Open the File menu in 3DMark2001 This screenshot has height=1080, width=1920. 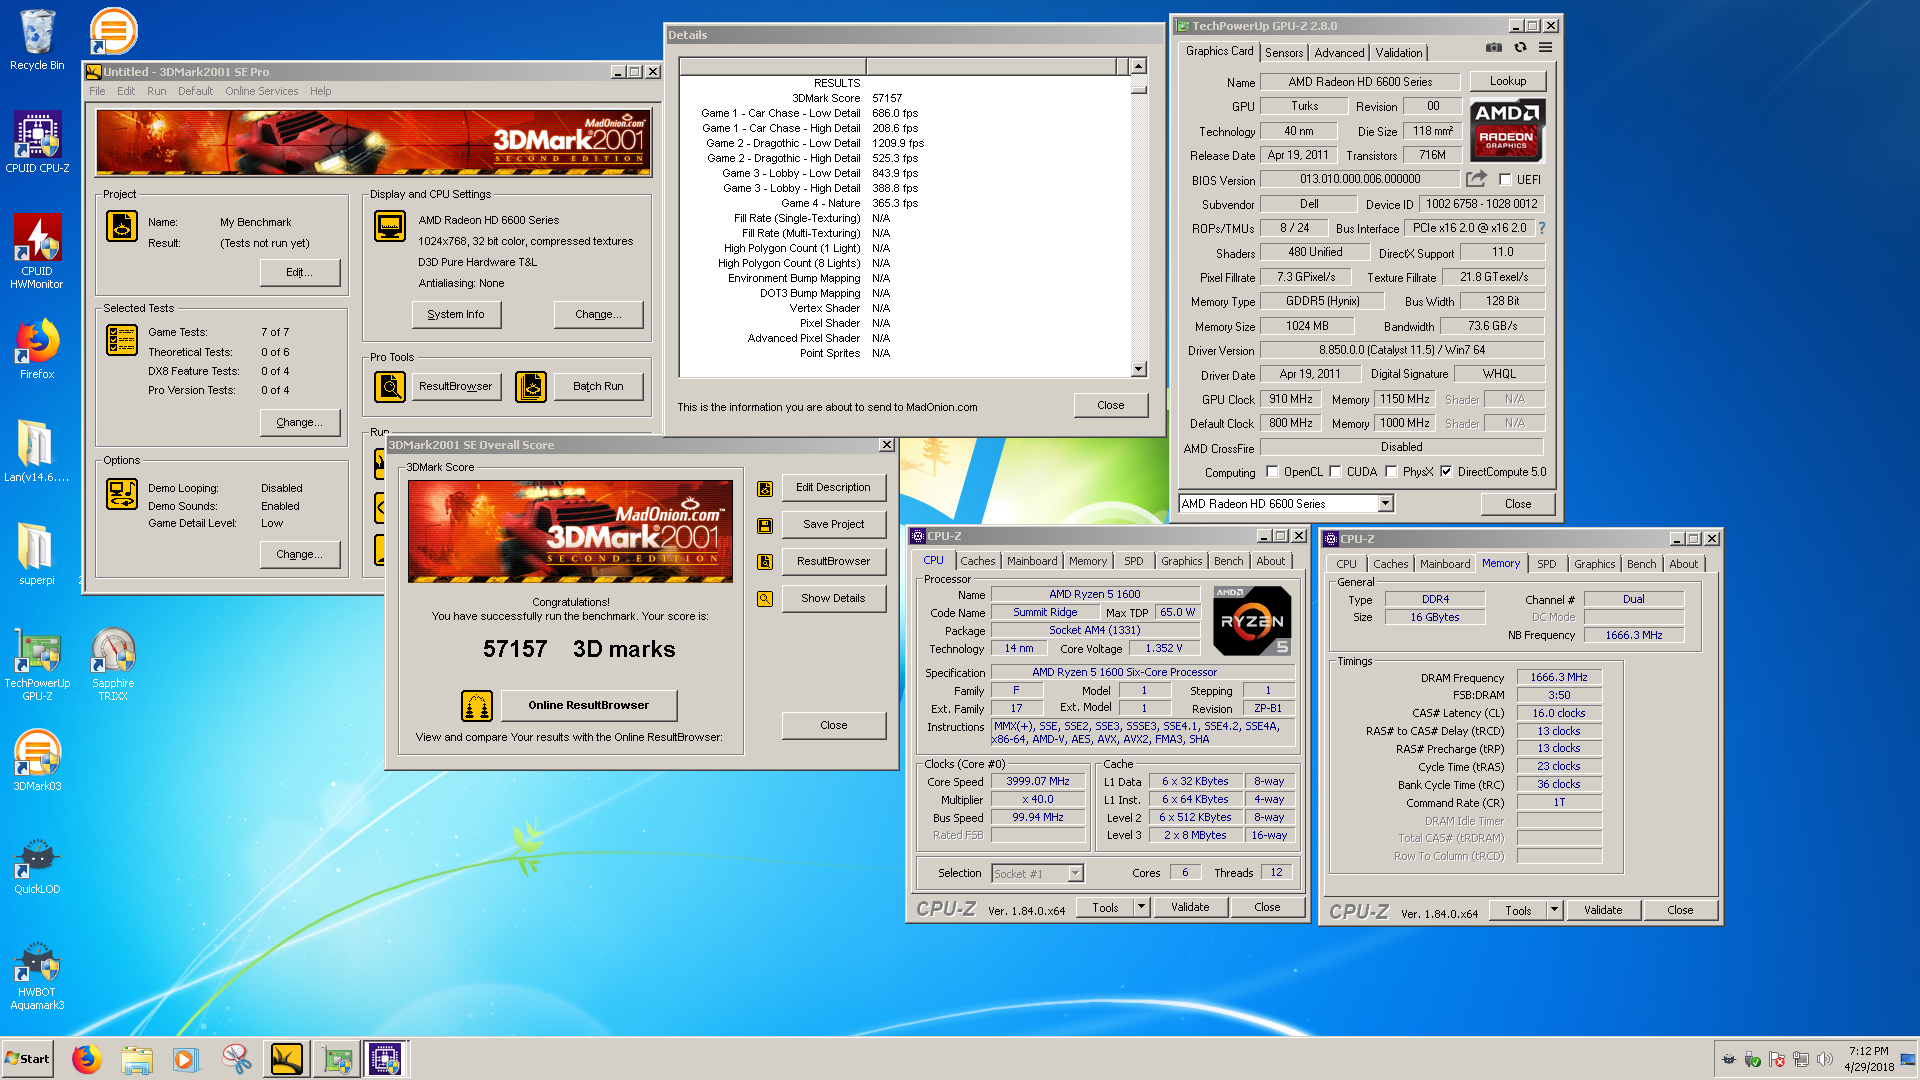[x=97, y=91]
